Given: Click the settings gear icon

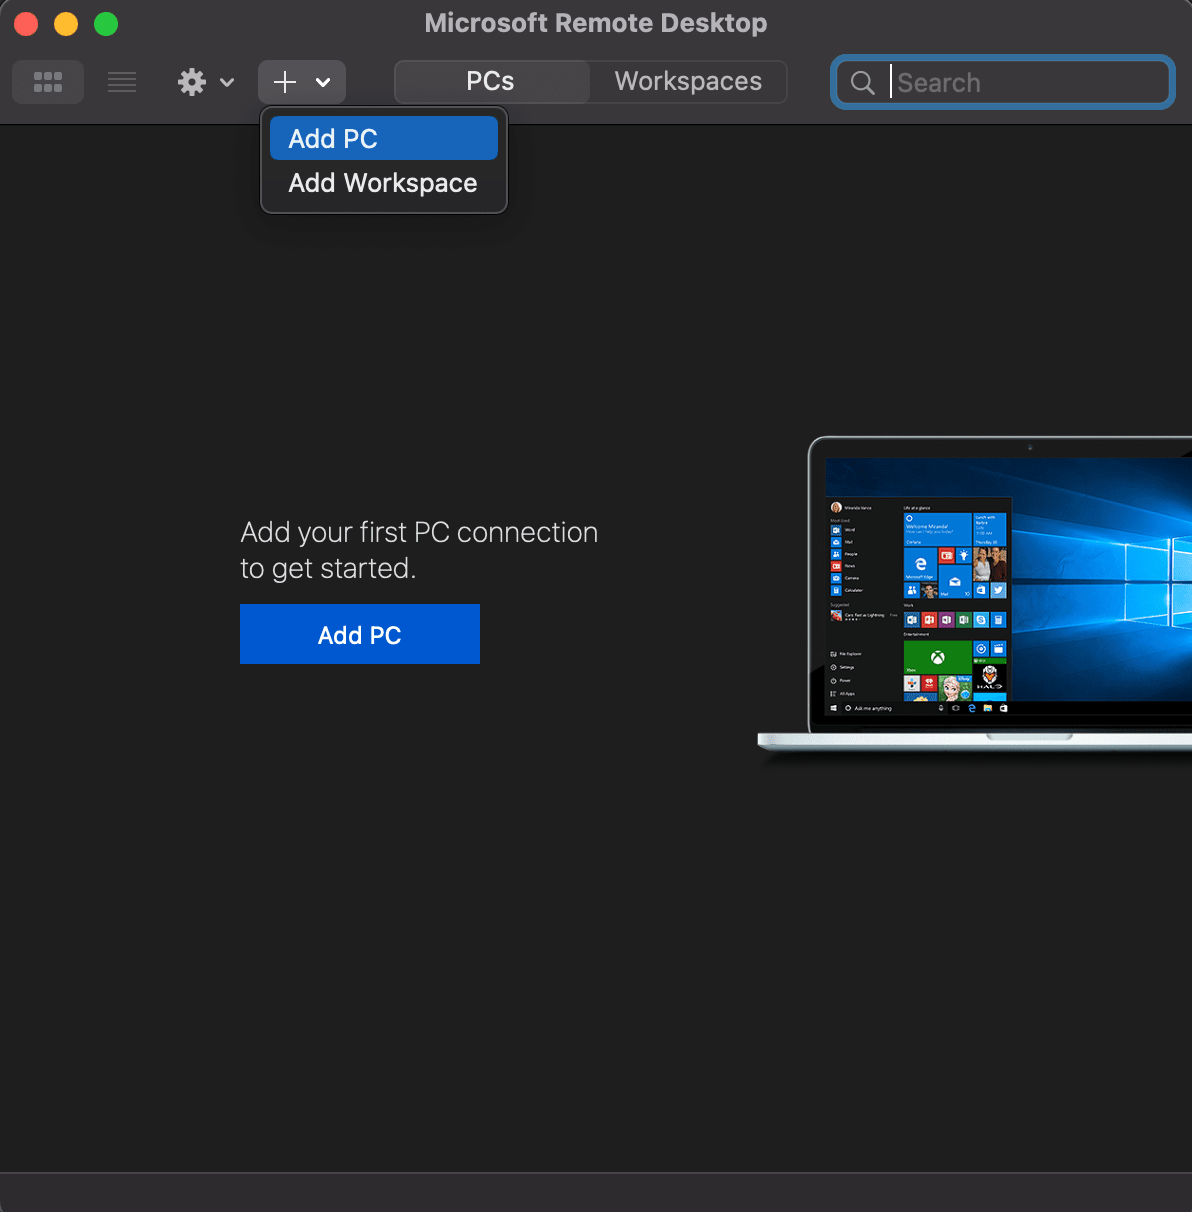Looking at the screenshot, I should [192, 82].
